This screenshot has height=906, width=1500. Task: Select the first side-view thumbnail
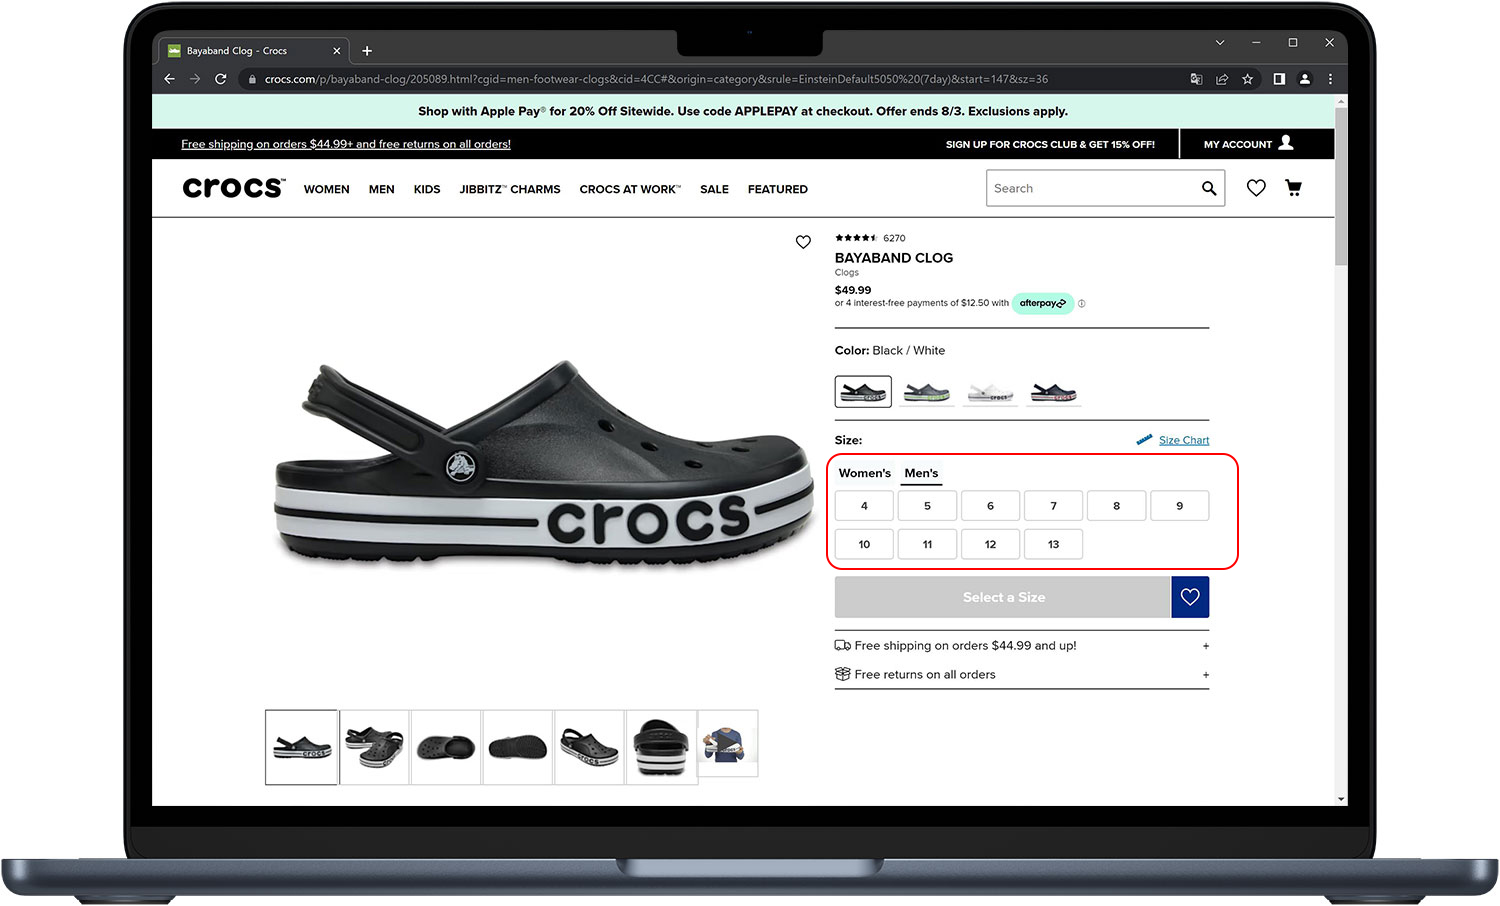tap(302, 747)
